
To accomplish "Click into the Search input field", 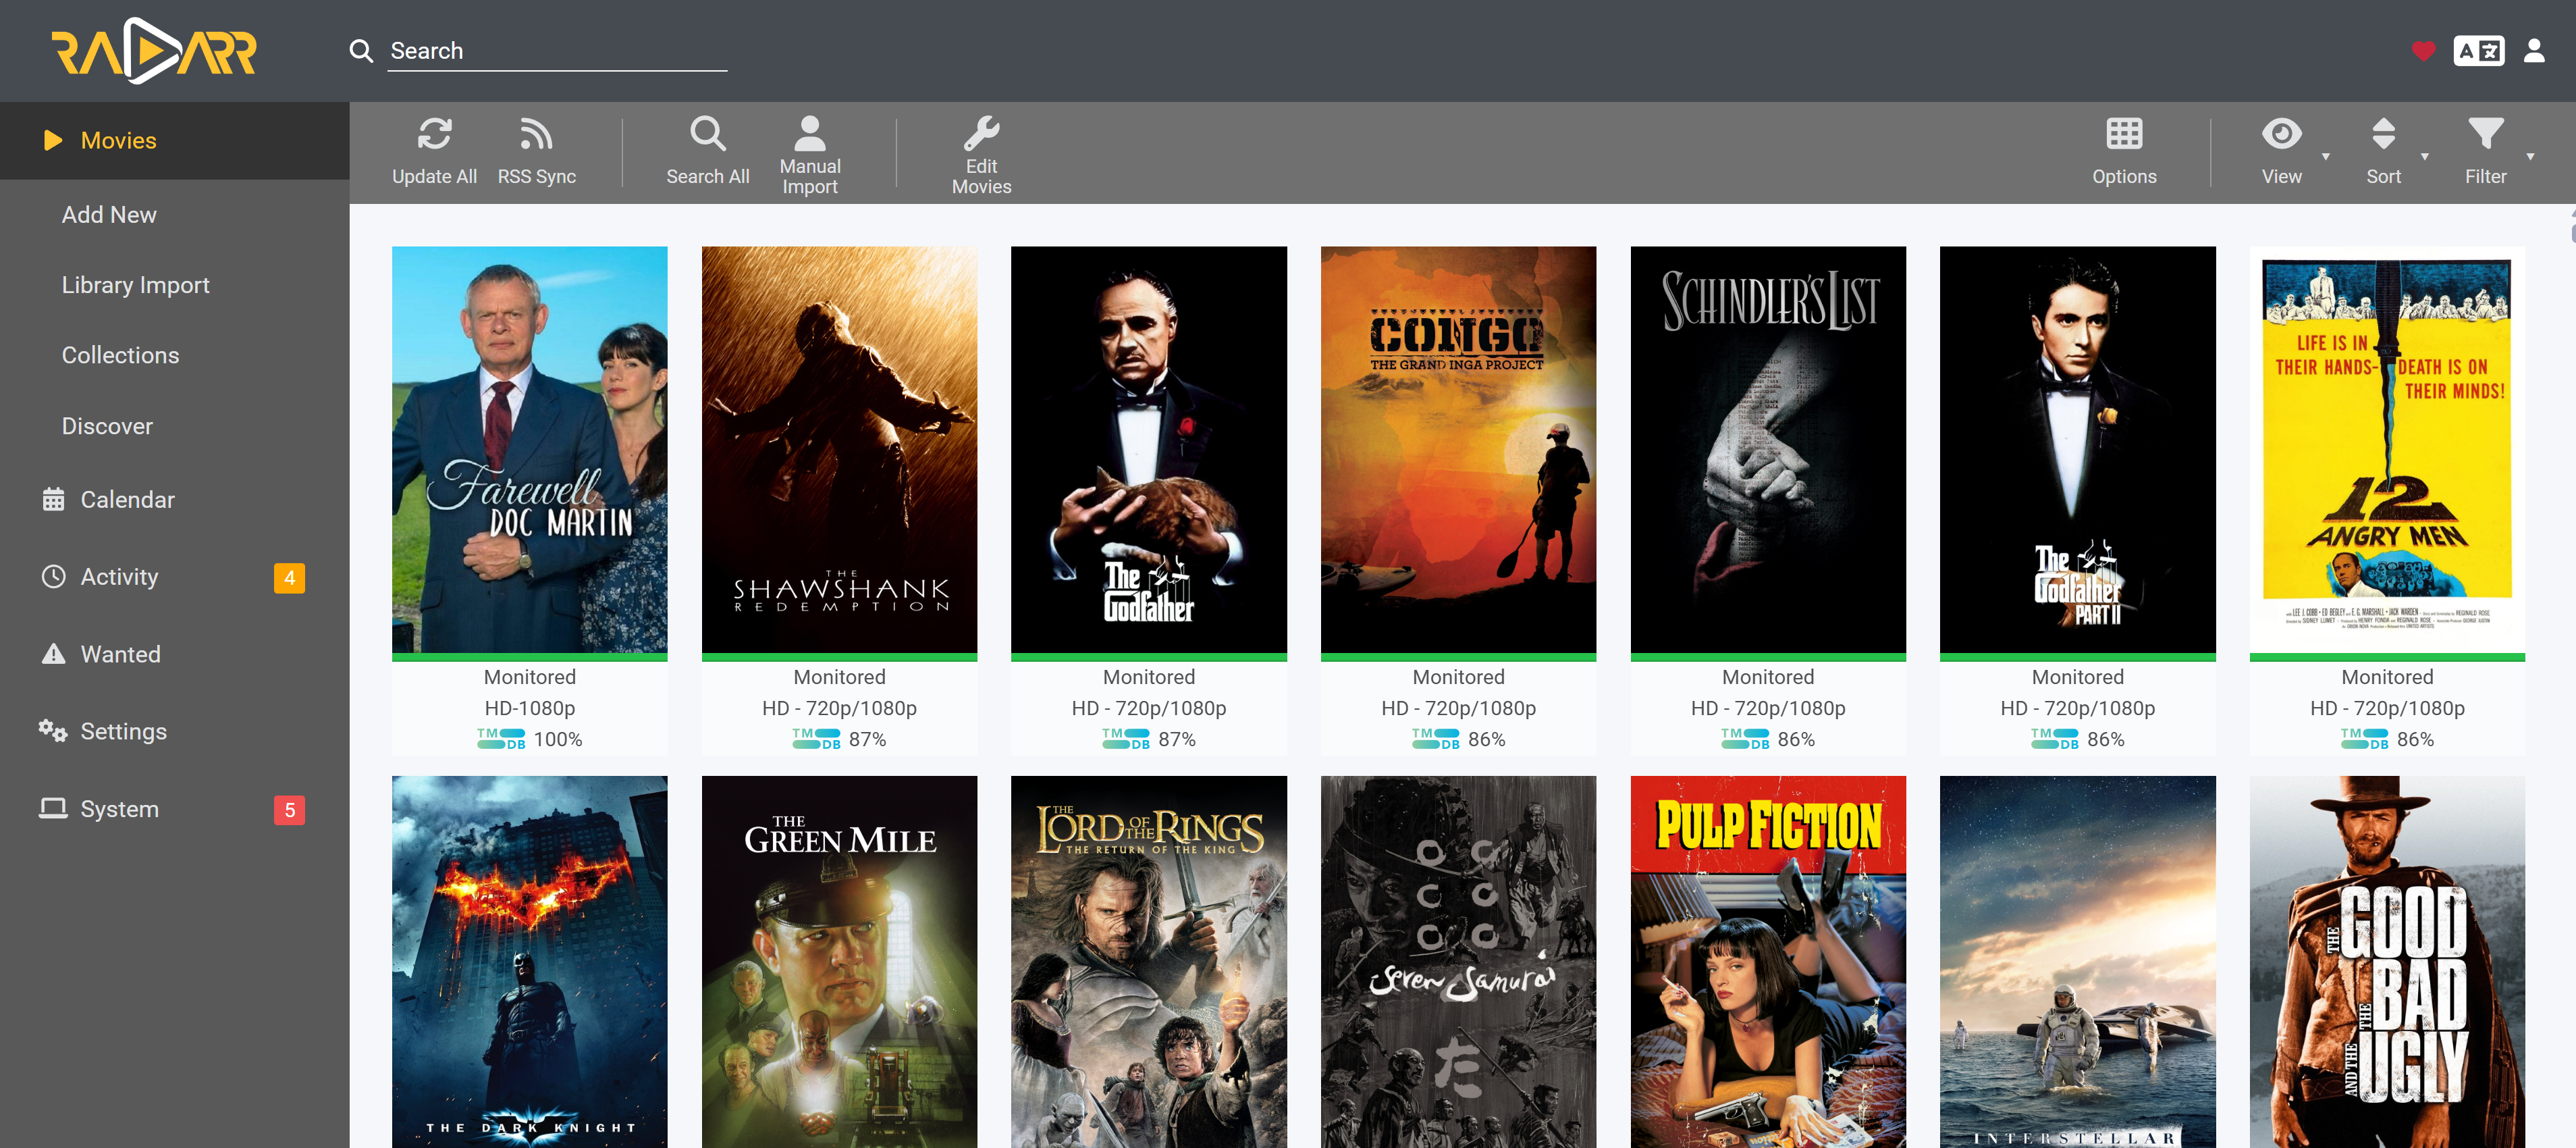I will pyautogui.click(x=556, y=51).
